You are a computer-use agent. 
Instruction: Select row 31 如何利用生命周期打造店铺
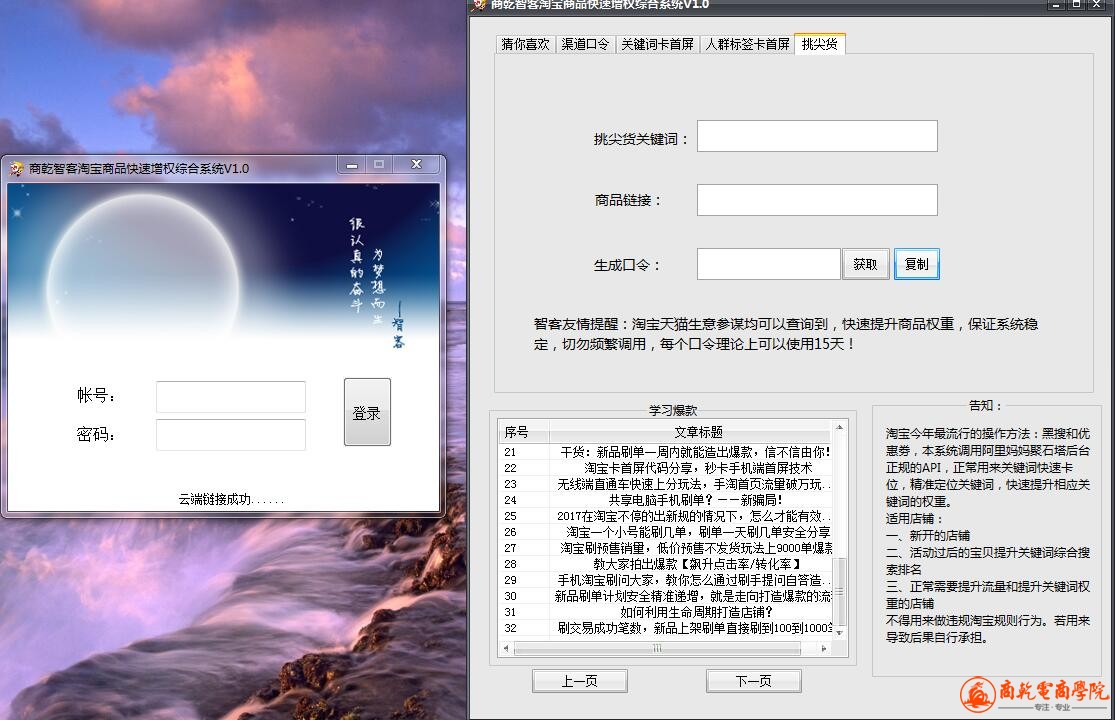pyautogui.click(x=666, y=612)
